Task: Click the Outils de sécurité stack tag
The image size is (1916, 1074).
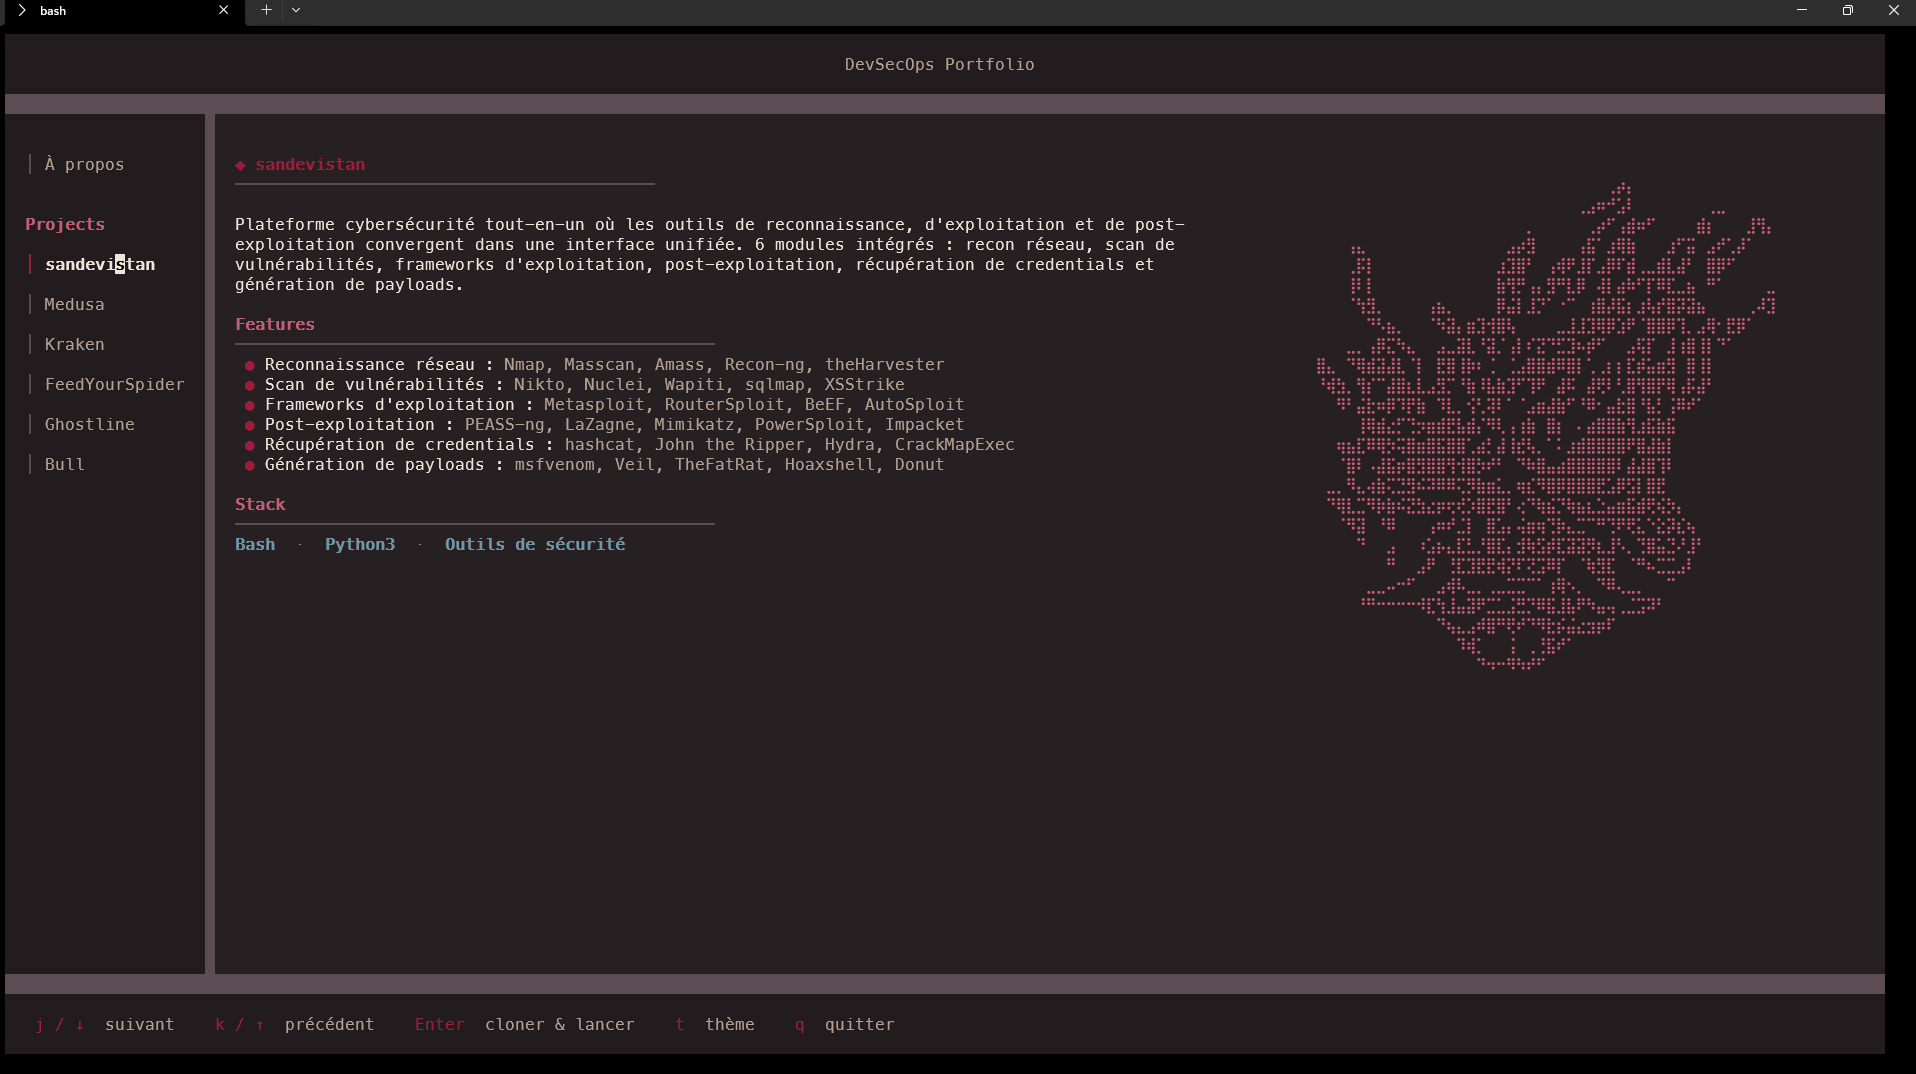Action: click(535, 544)
